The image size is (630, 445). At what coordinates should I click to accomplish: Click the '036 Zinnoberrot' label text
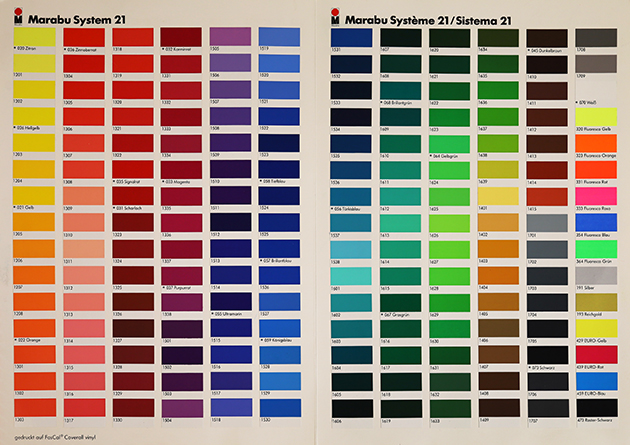(x=82, y=50)
